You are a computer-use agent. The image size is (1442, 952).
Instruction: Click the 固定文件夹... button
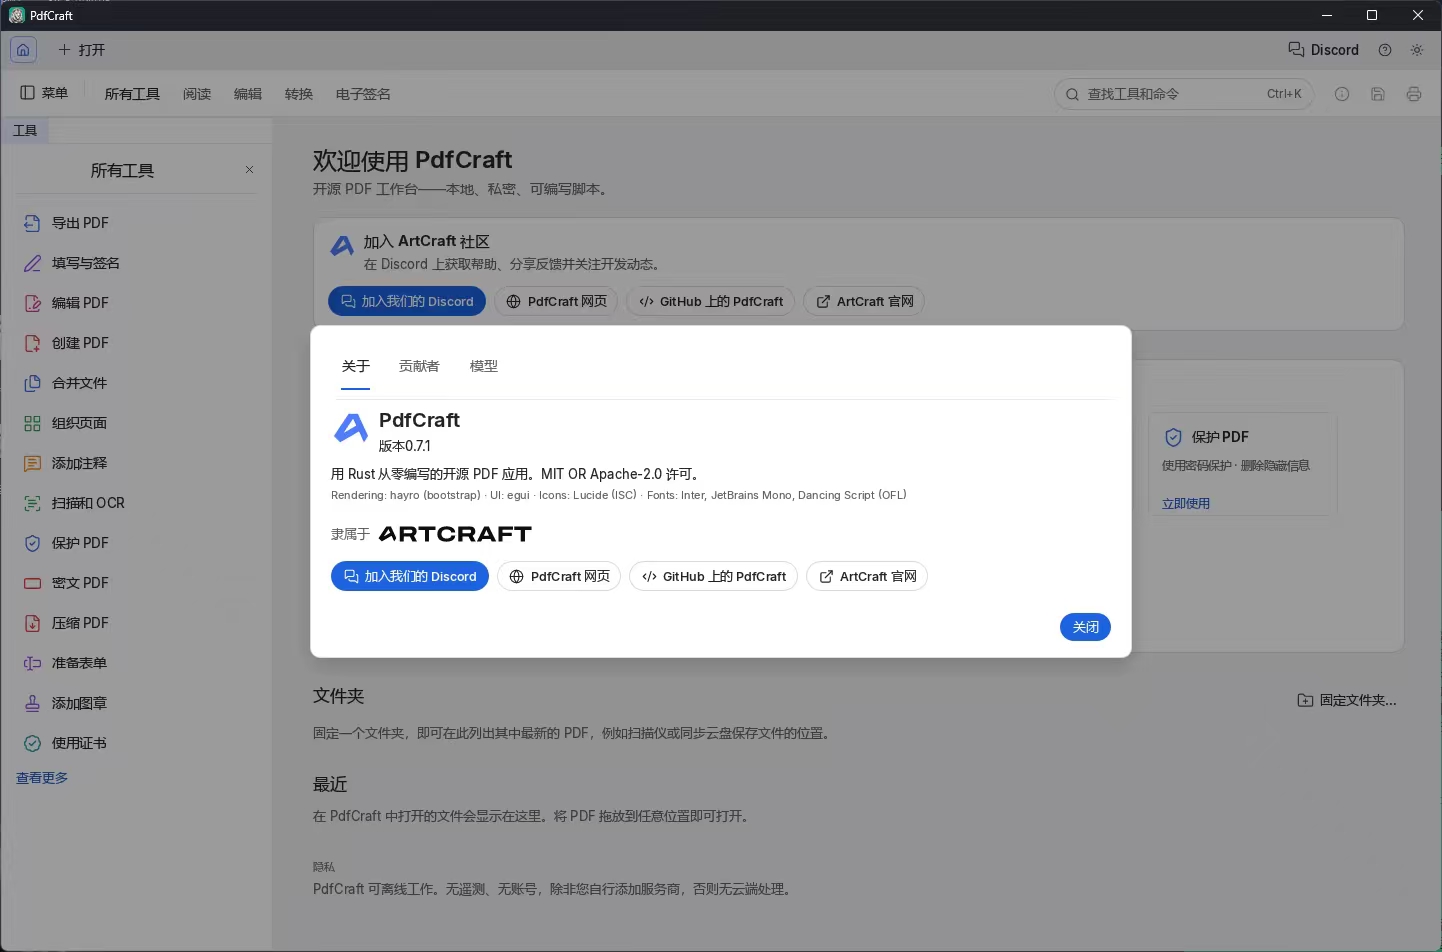pyautogui.click(x=1347, y=700)
